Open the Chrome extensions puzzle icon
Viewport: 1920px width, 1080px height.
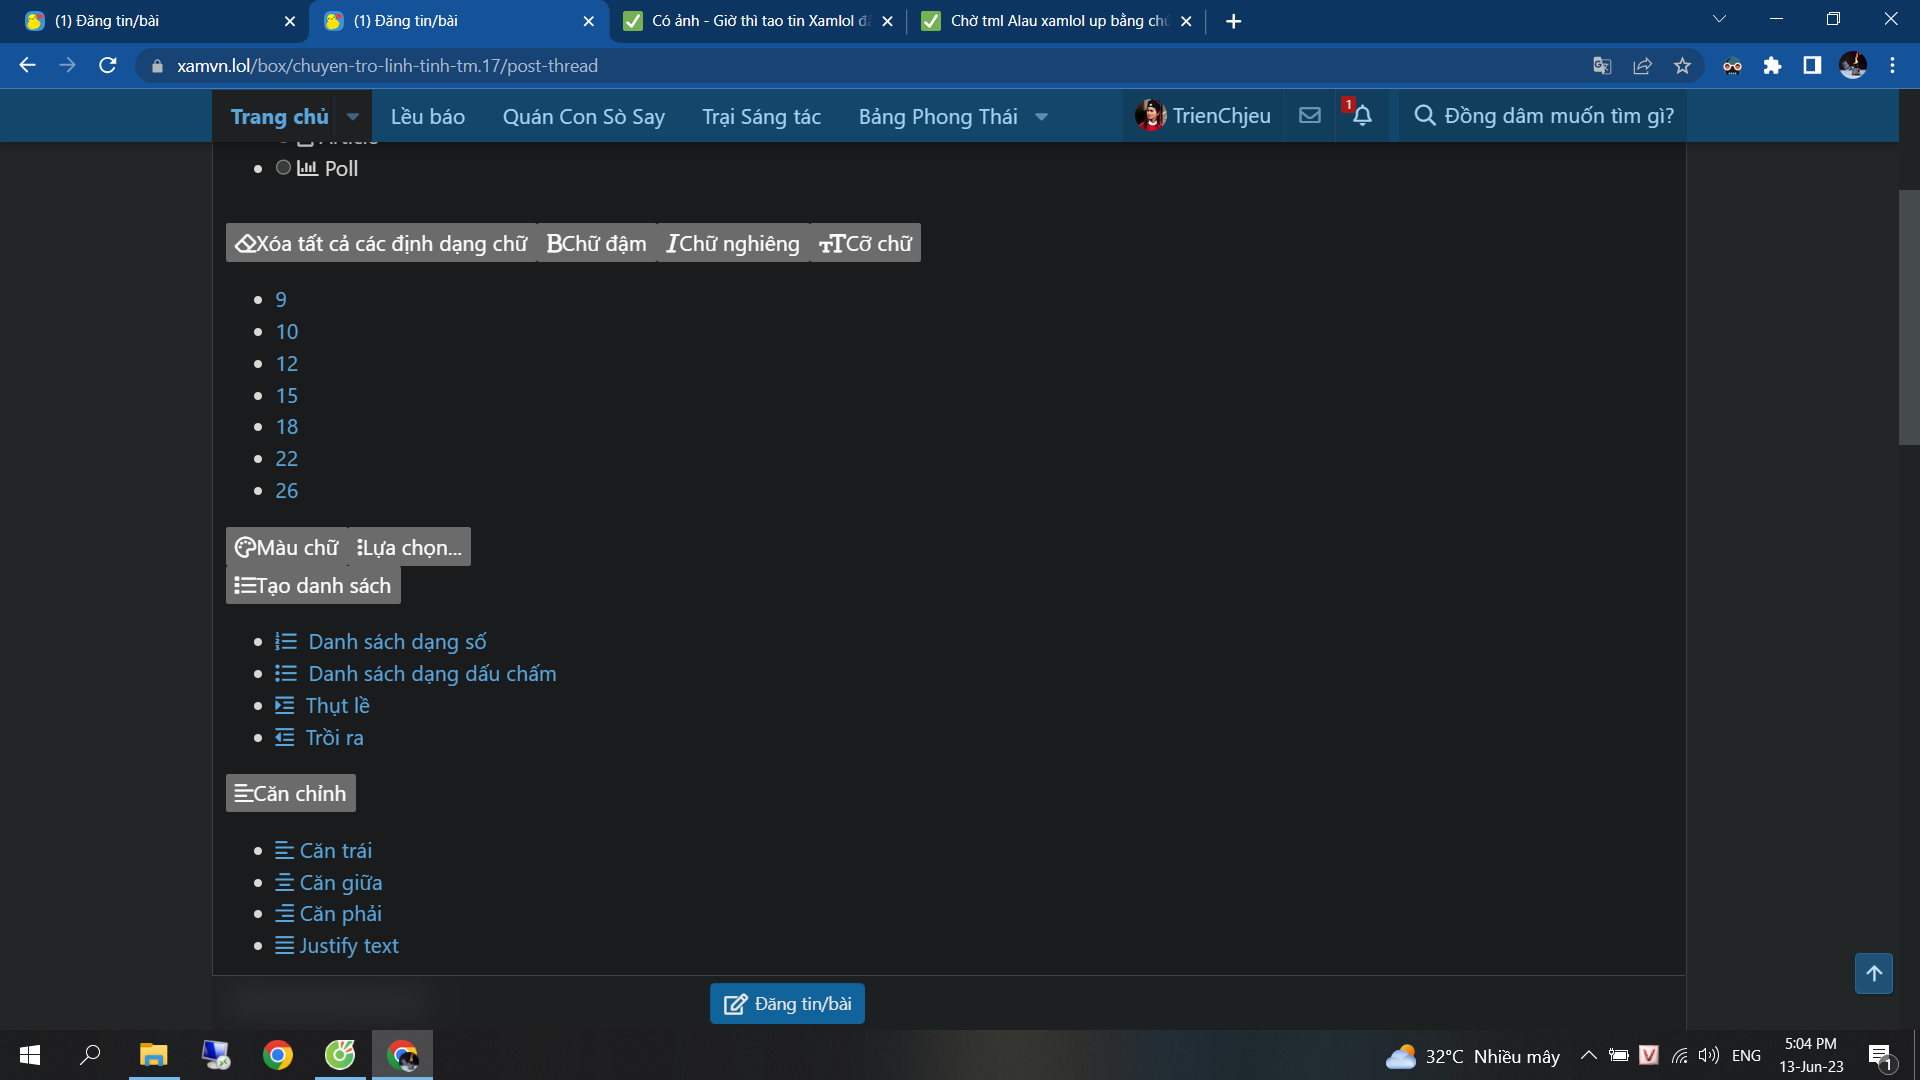pyautogui.click(x=1772, y=66)
